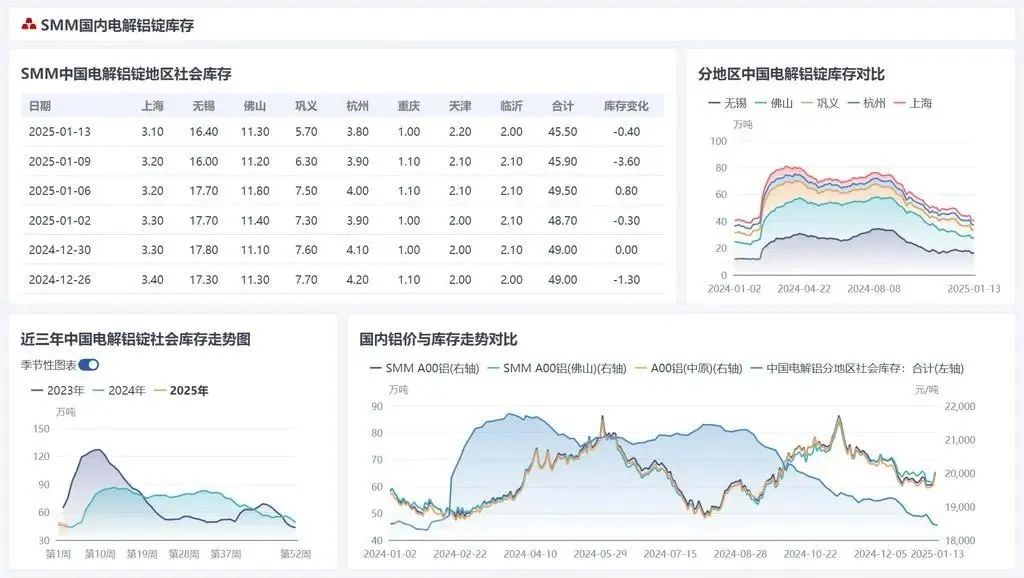Click the total value 45.90
The height and width of the screenshot is (578, 1024).
tap(562, 161)
